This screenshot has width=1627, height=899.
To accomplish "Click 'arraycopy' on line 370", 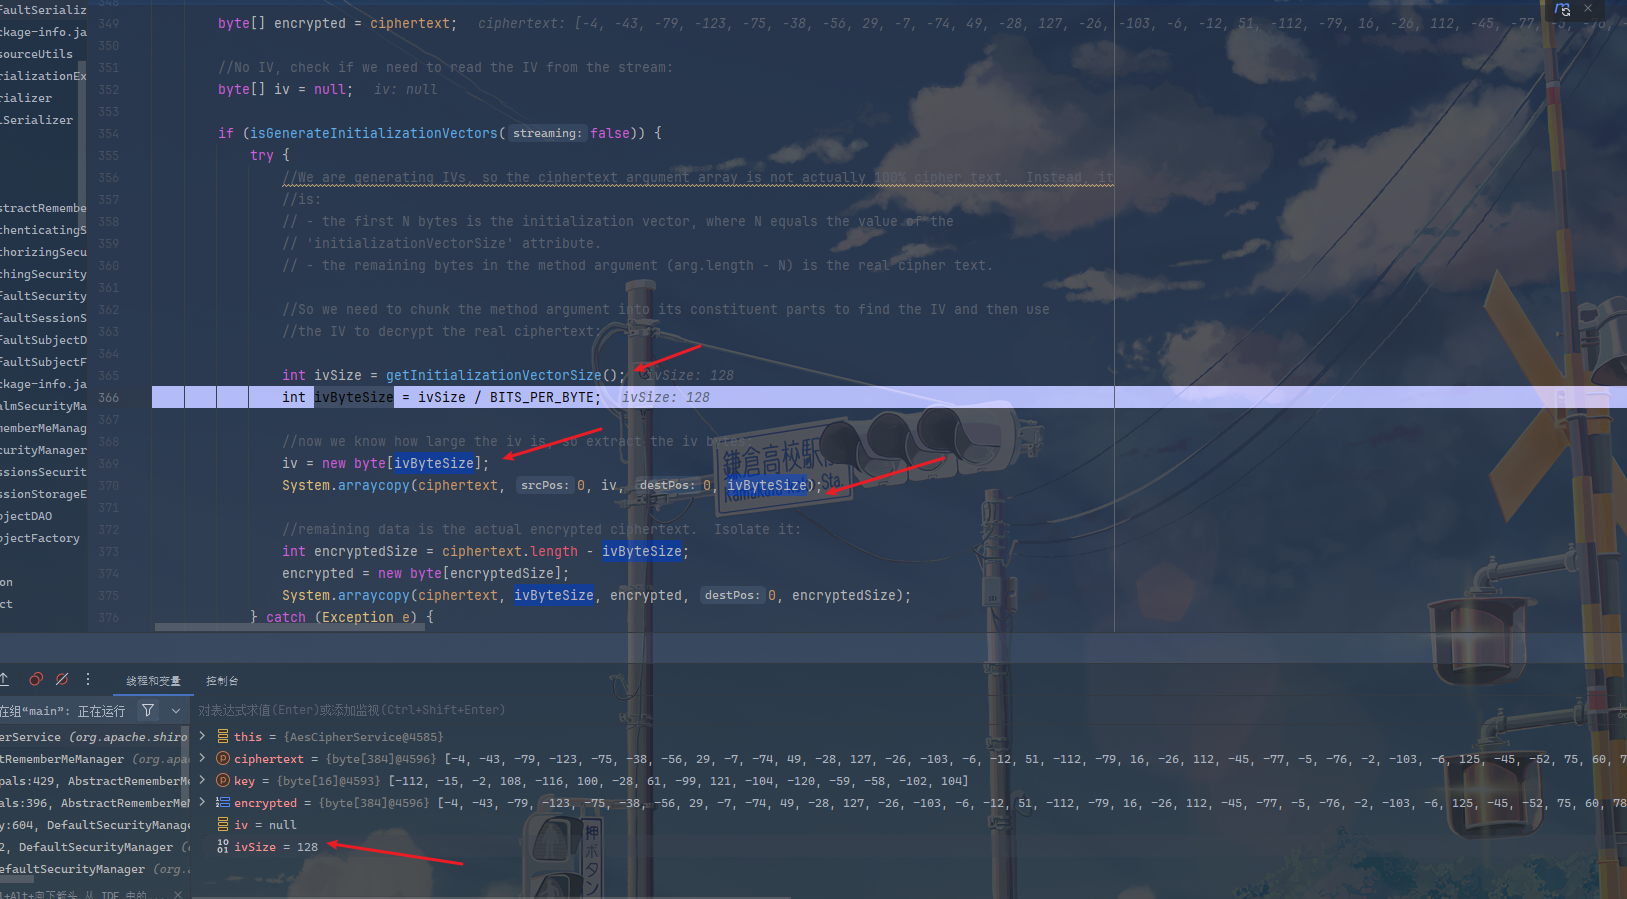I will [x=374, y=485].
